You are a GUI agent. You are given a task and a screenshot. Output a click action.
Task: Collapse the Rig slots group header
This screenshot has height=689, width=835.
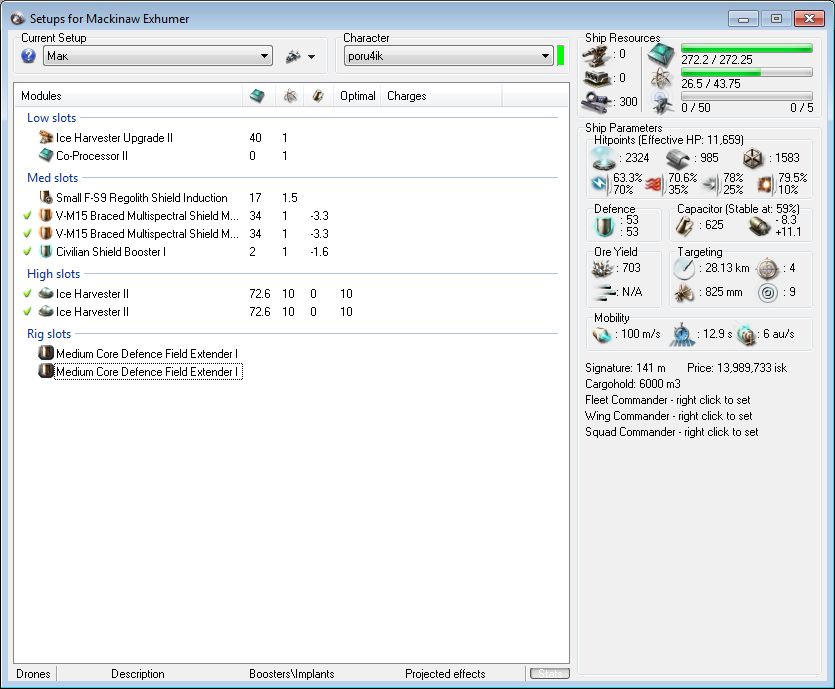point(49,334)
